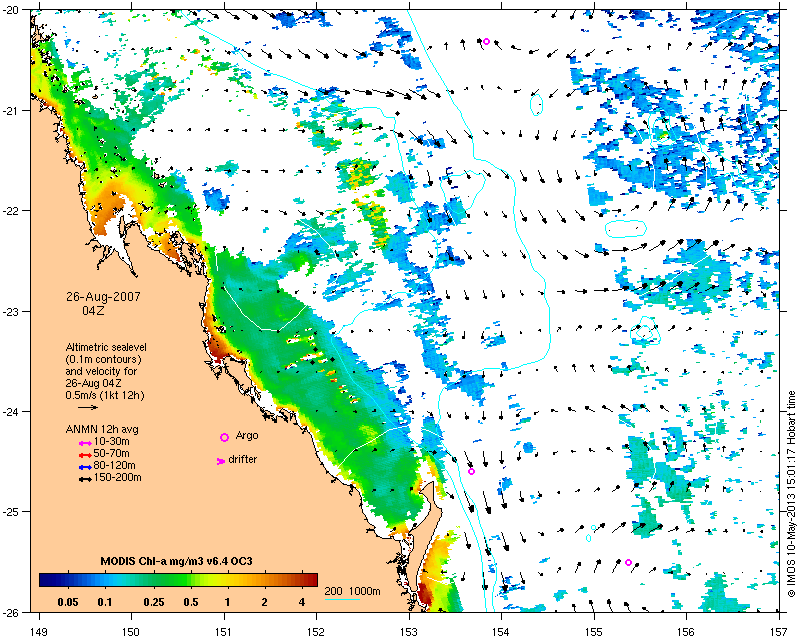800x640 pixels.
Task: Click the Argo float circle legend icon
Action: click(x=224, y=437)
